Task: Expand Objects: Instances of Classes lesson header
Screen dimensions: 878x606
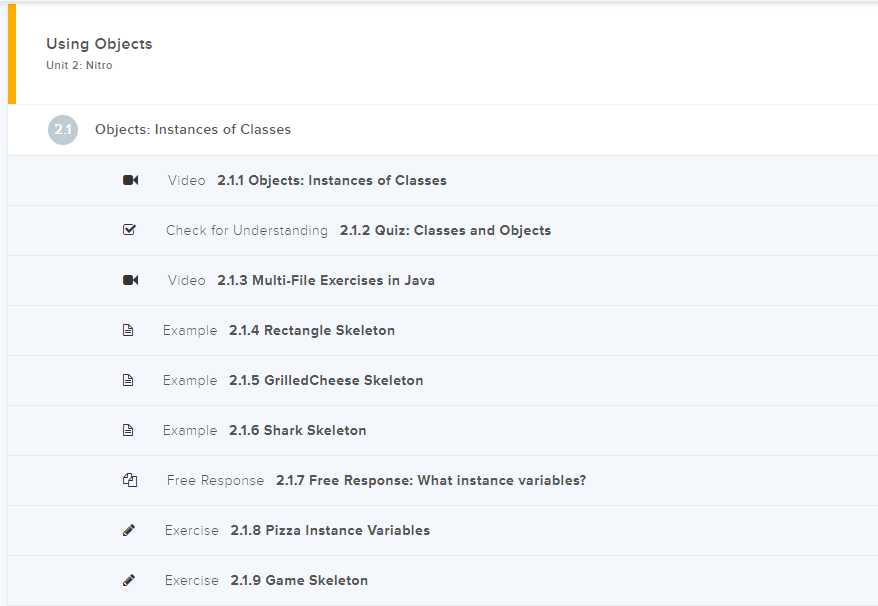Action: point(193,130)
